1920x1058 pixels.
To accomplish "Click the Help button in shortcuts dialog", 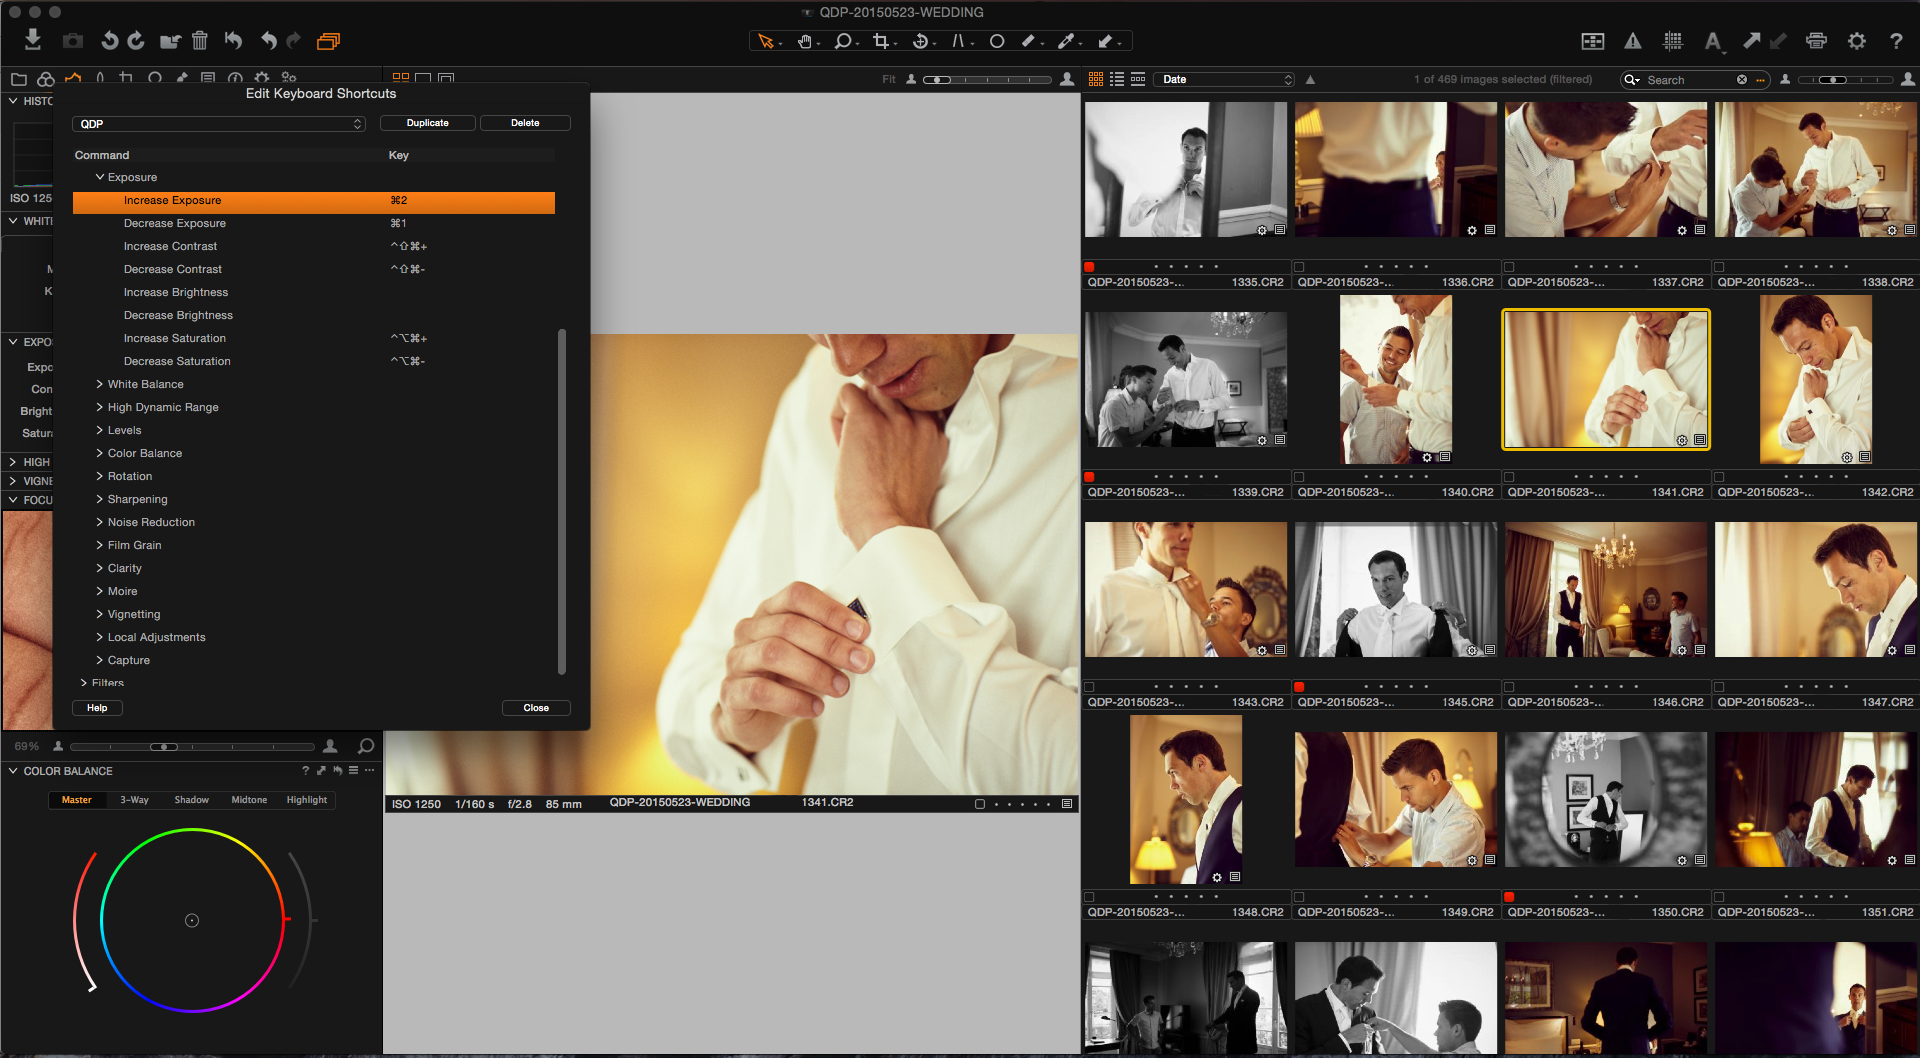I will coord(97,708).
